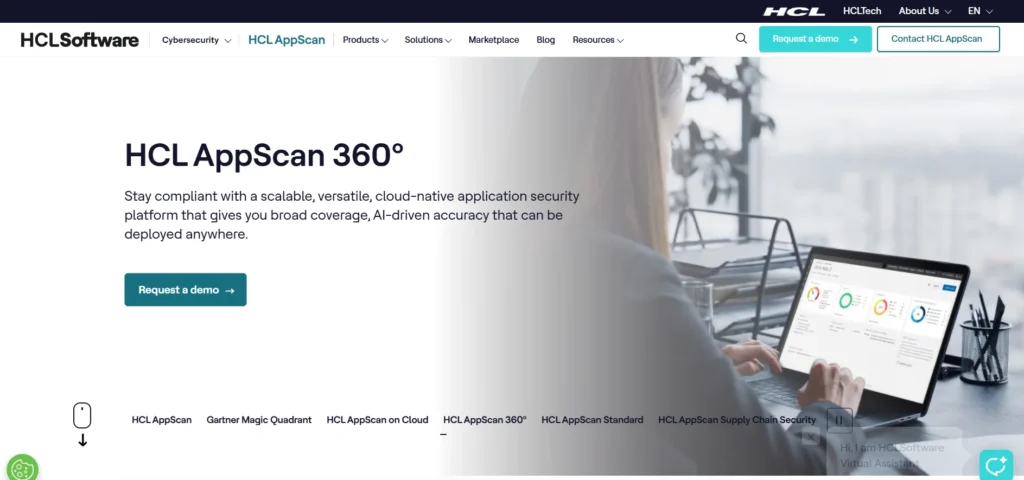Select HCL AppScan Supply Chain Security tab

click(x=737, y=420)
